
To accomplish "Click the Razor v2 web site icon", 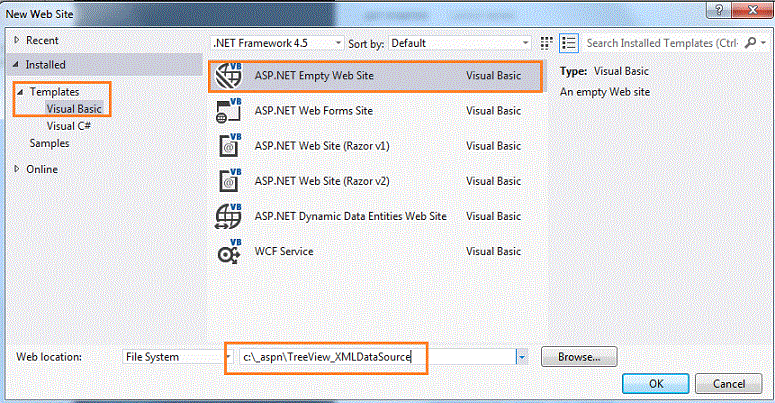I will point(229,181).
